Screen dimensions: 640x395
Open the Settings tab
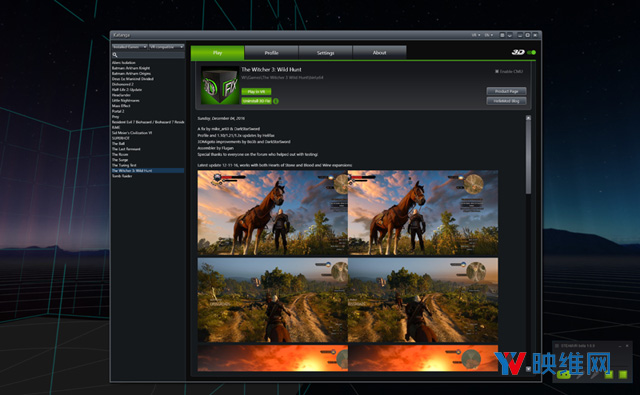tap(325, 53)
